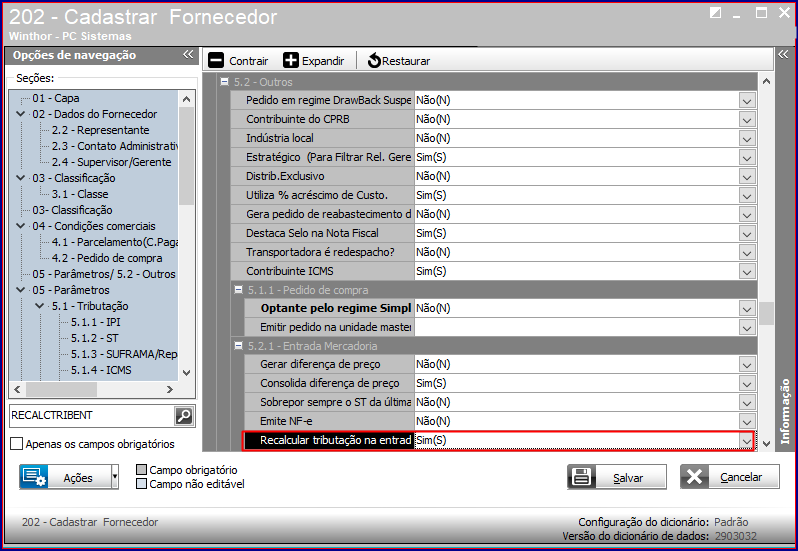Select 5.1.4 - ICMS tree item
This screenshot has height=551, width=798.
(101, 370)
